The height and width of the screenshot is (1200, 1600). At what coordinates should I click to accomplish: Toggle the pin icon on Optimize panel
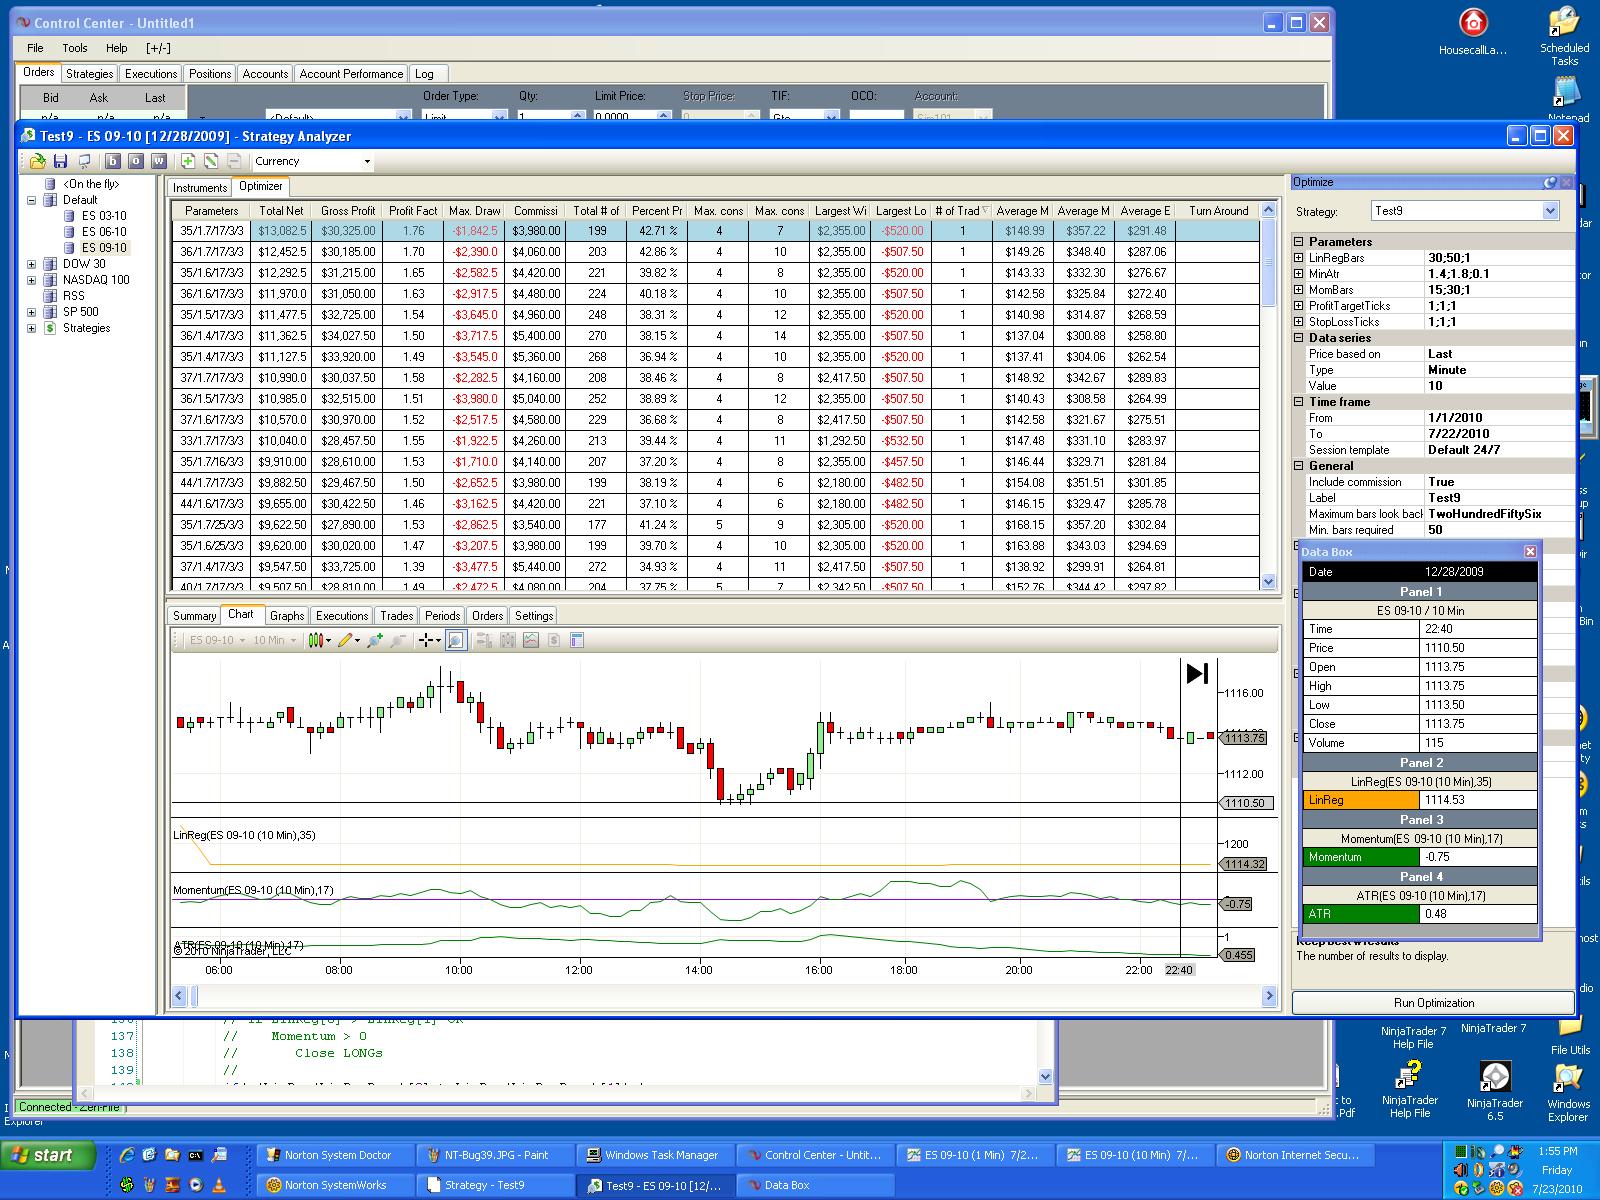pyautogui.click(x=1550, y=182)
